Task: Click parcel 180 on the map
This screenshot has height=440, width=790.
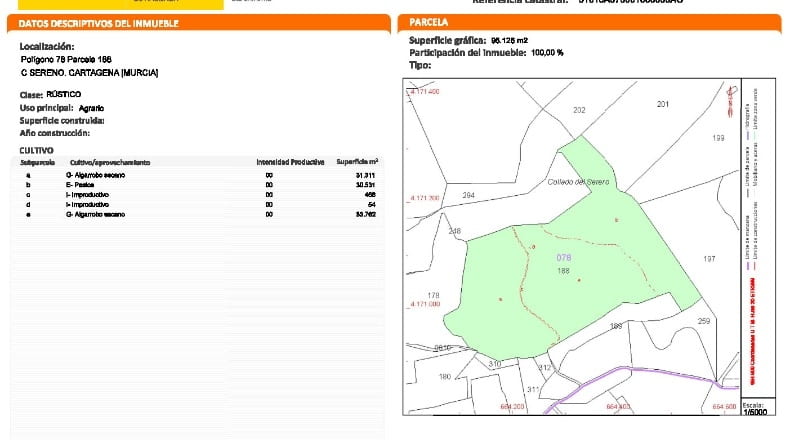Action: pyautogui.click(x=445, y=376)
